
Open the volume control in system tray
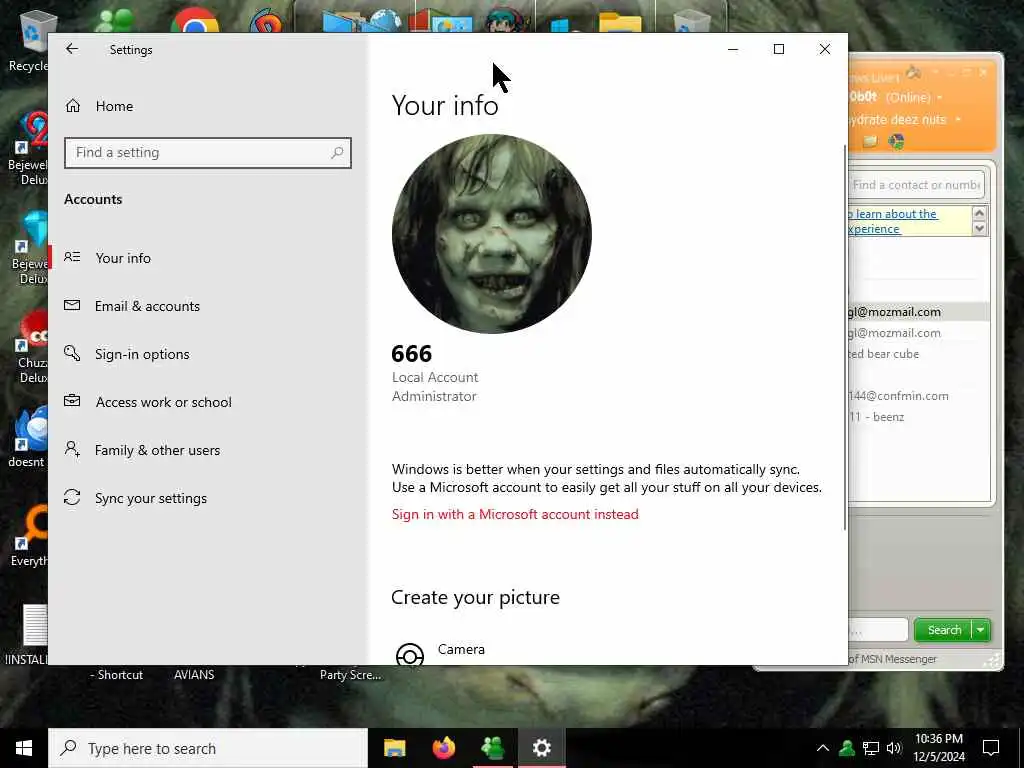[x=894, y=748]
